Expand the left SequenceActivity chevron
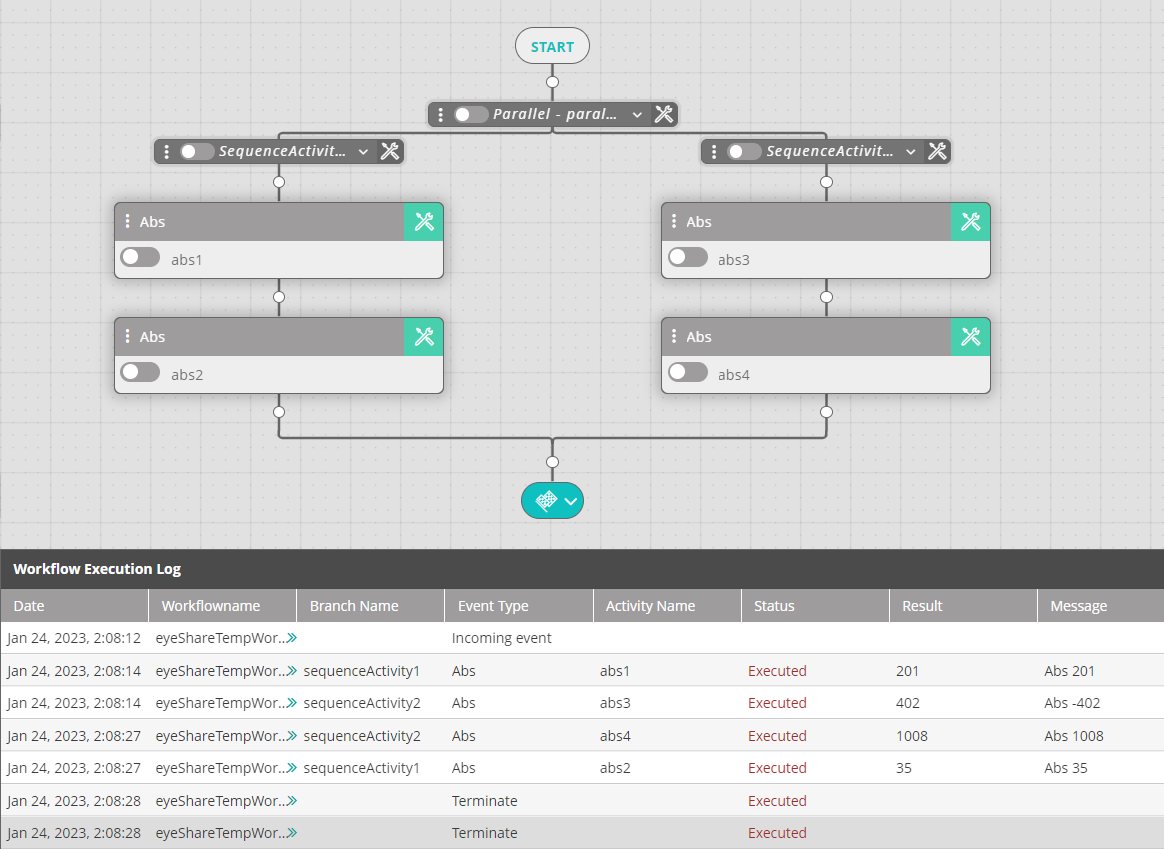Screen dimensions: 1164x849 tap(363, 152)
